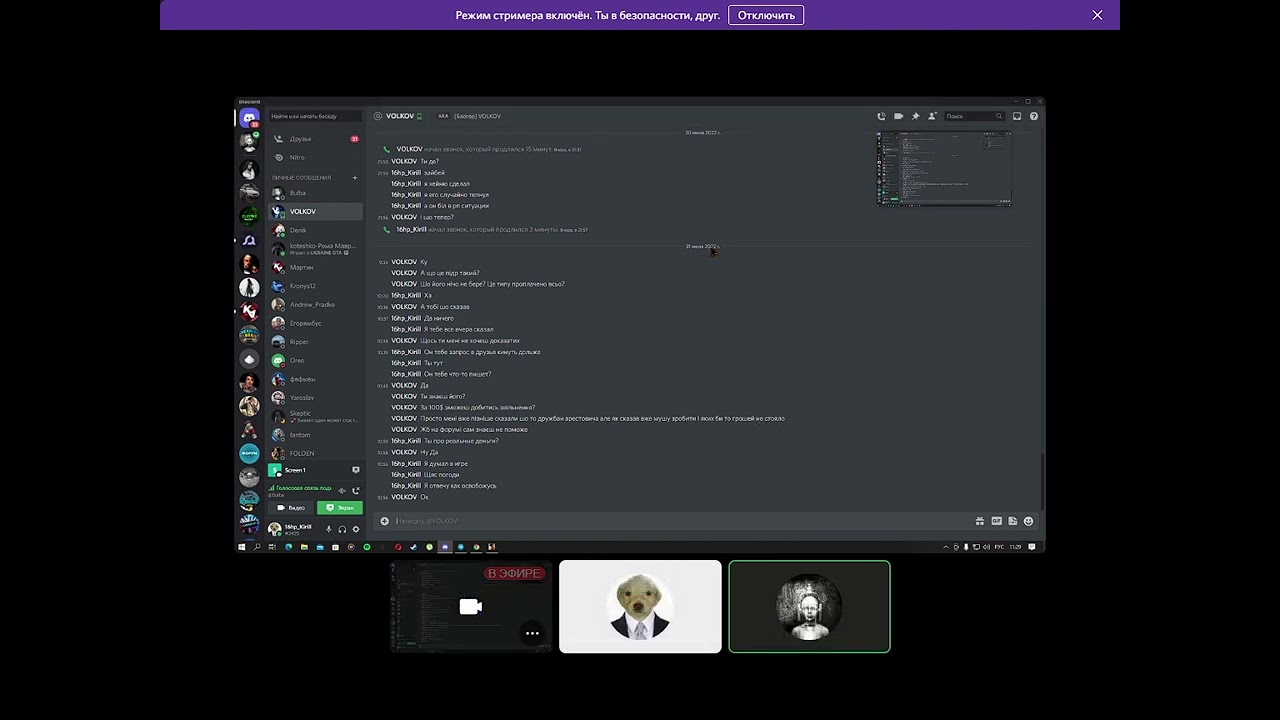1280x720 pixels.
Task: Open the Мартин direct message
Action: 315,267
